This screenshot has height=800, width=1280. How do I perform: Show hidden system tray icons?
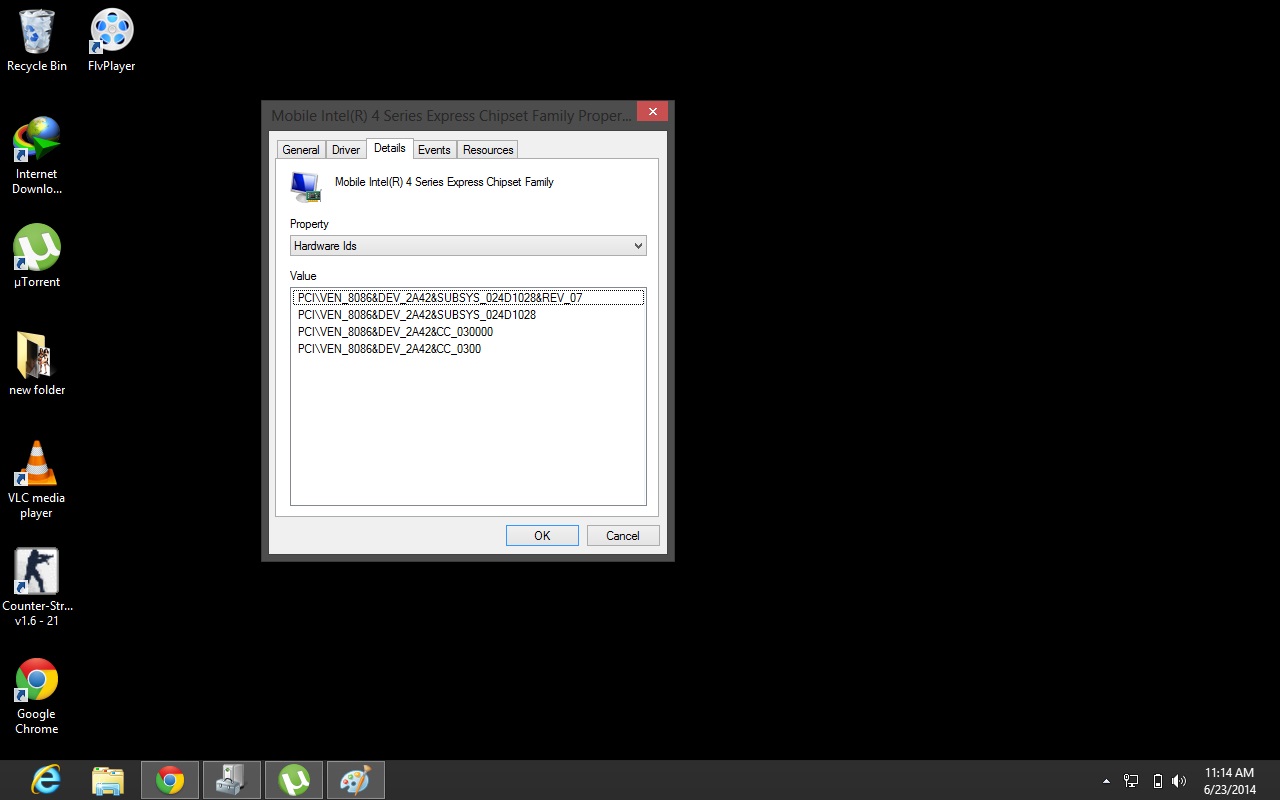pos(1106,781)
